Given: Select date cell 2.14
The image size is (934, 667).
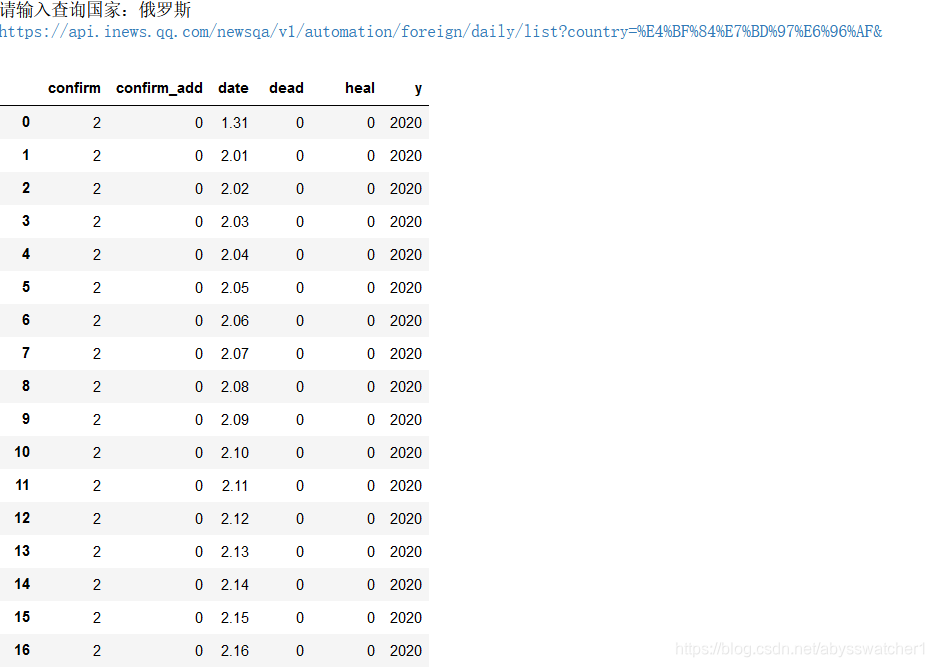Looking at the screenshot, I should point(235,585).
